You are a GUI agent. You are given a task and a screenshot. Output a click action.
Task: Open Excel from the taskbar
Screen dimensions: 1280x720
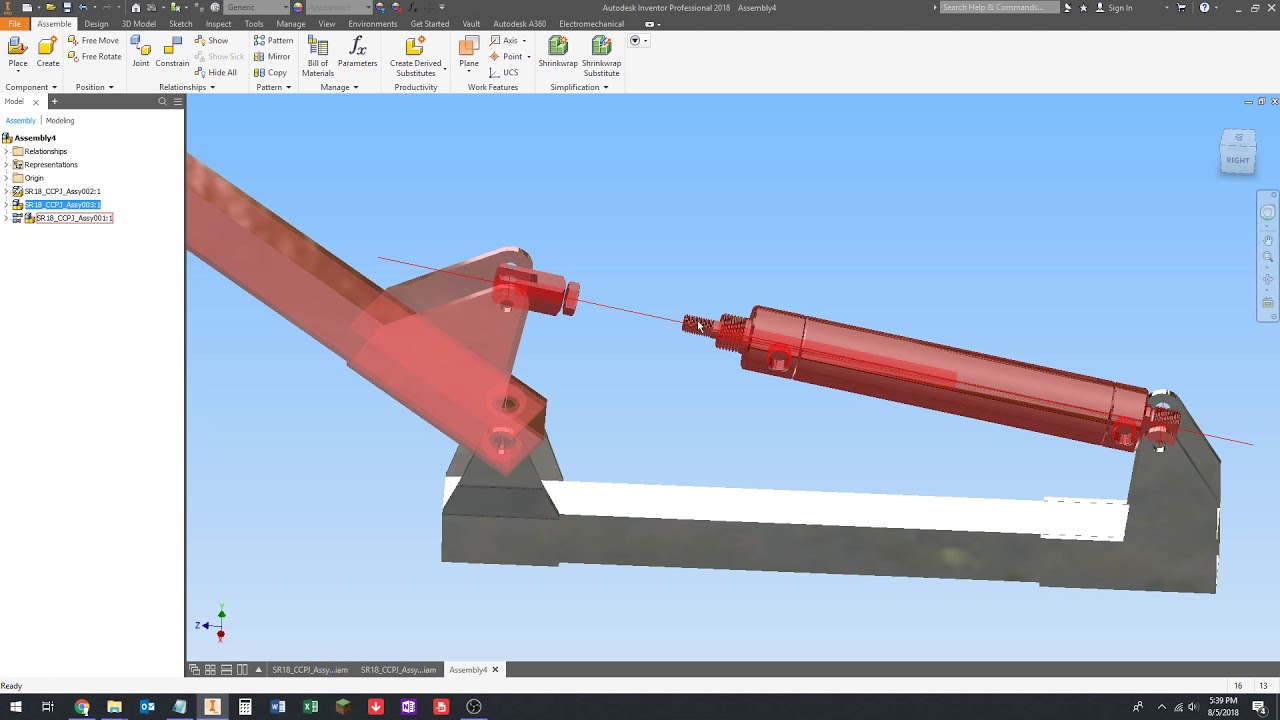coord(310,707)
